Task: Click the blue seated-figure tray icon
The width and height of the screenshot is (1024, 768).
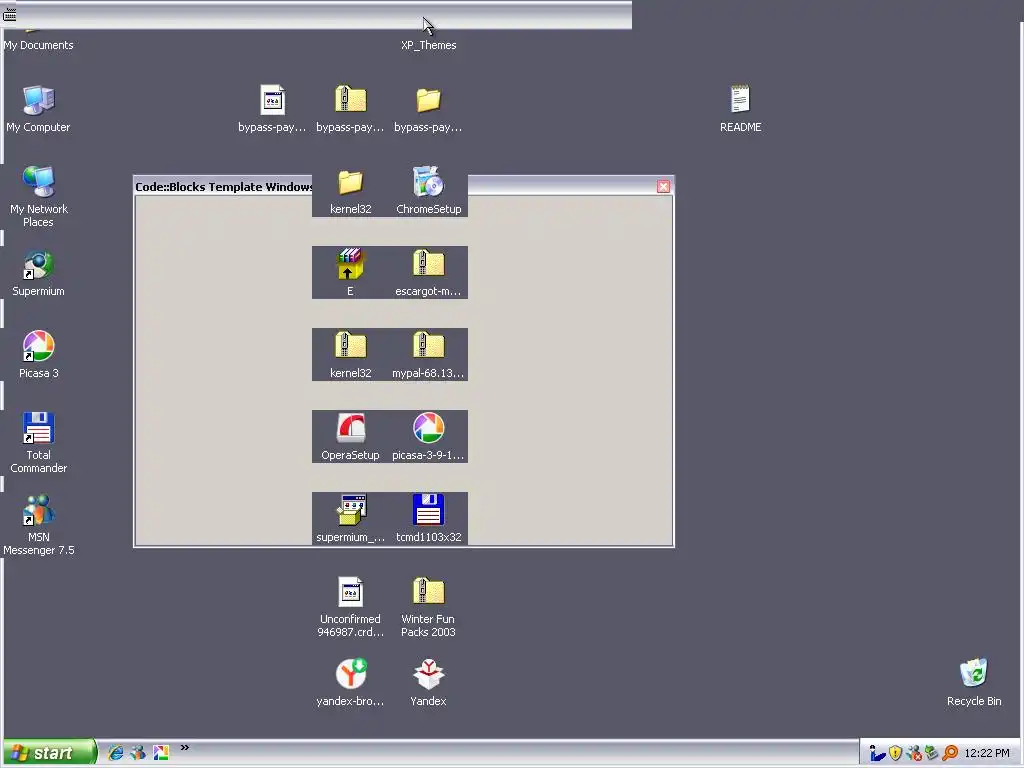Action: pos(877,754)
